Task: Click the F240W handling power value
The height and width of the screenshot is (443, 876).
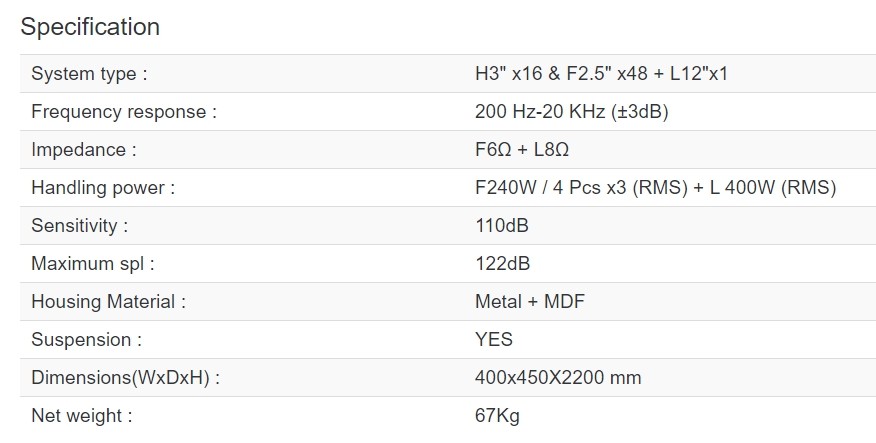Action: pos(655,188)
